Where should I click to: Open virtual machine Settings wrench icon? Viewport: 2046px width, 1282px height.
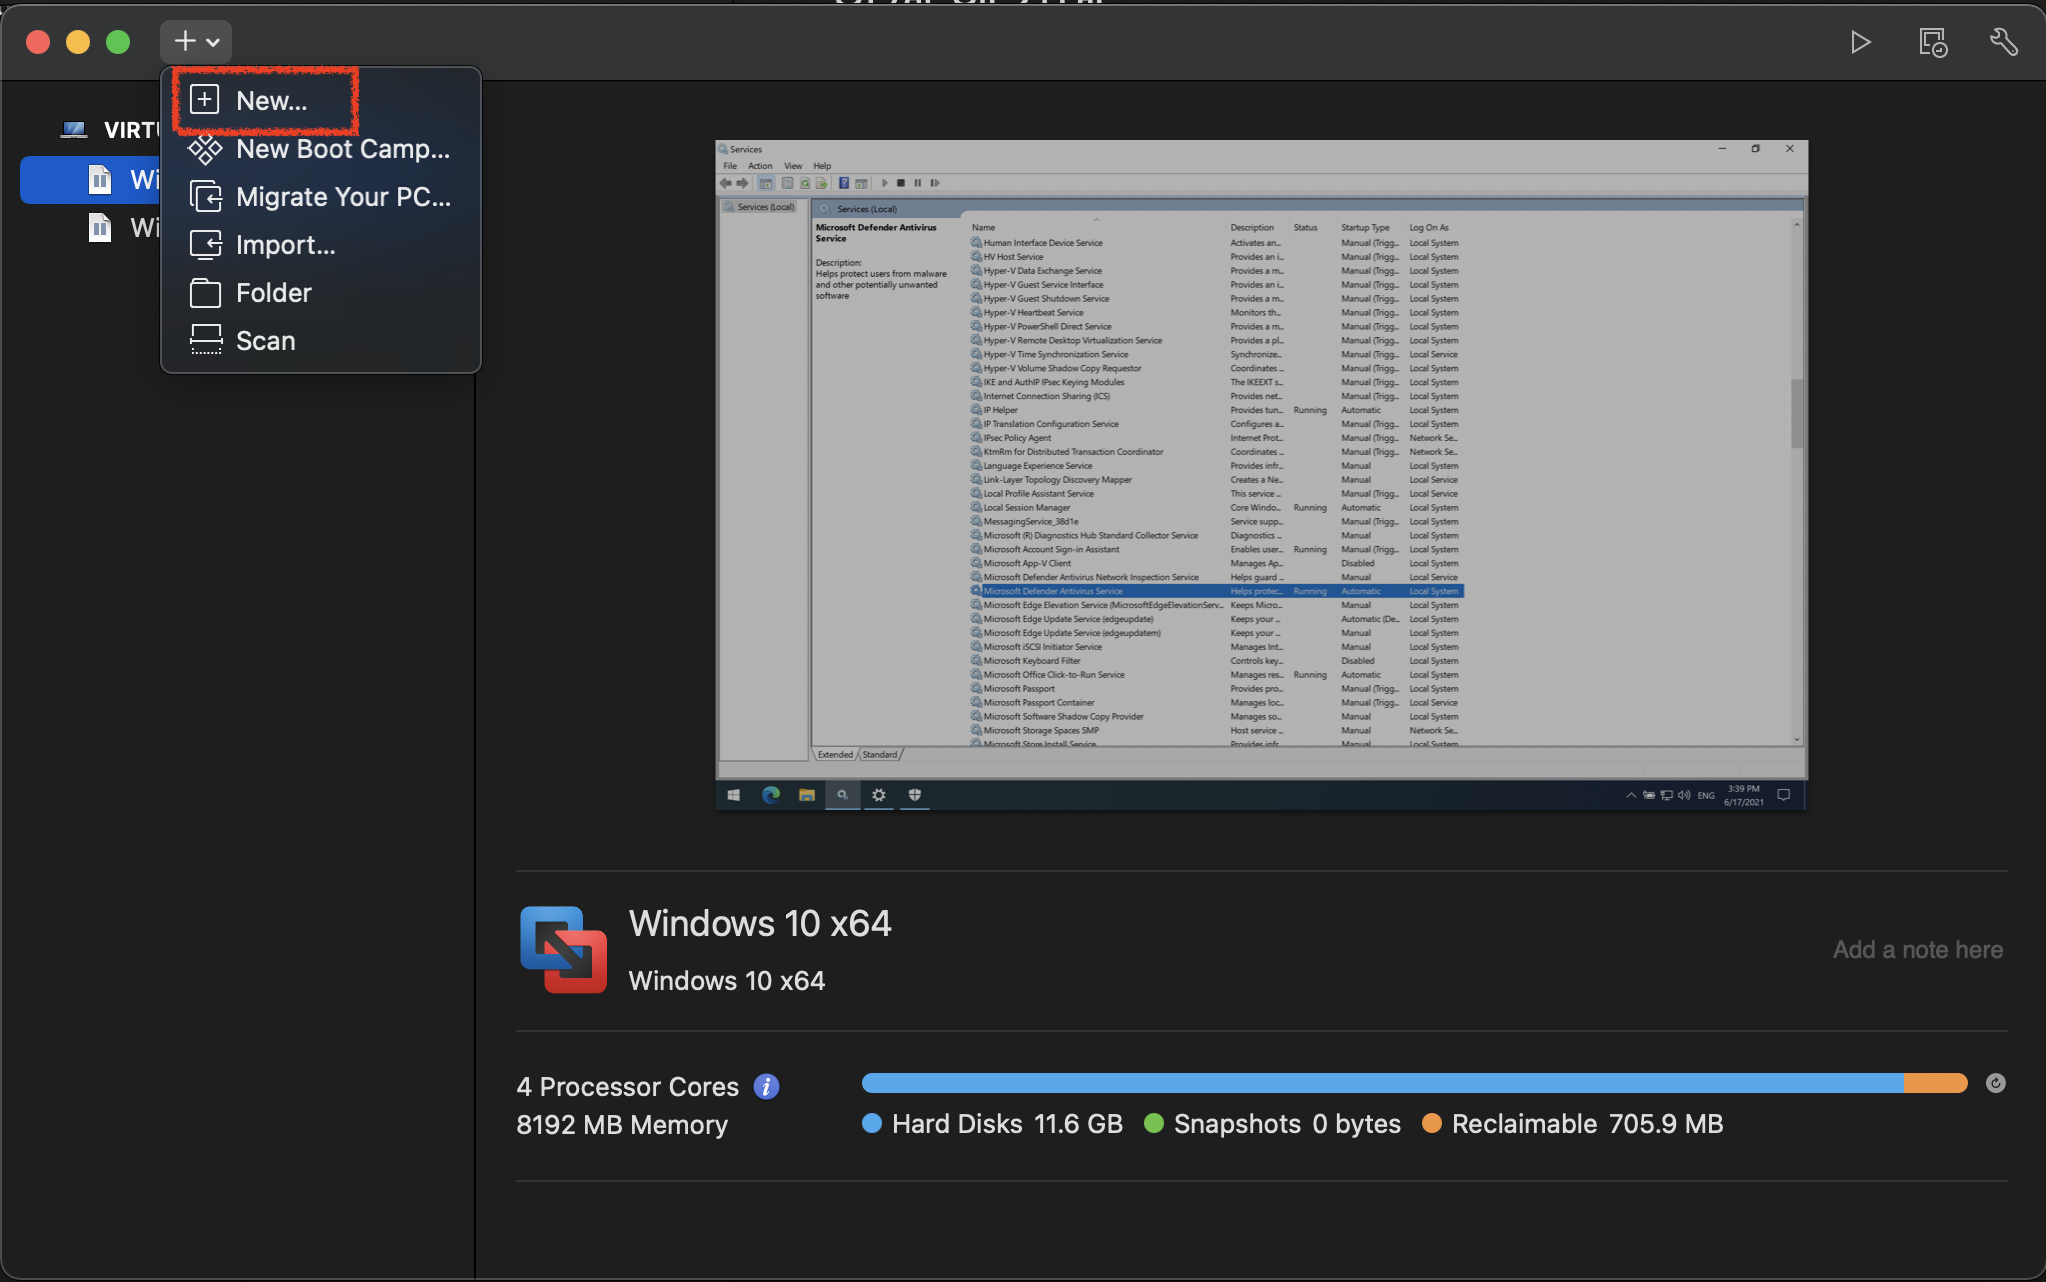click(2003, 42)
